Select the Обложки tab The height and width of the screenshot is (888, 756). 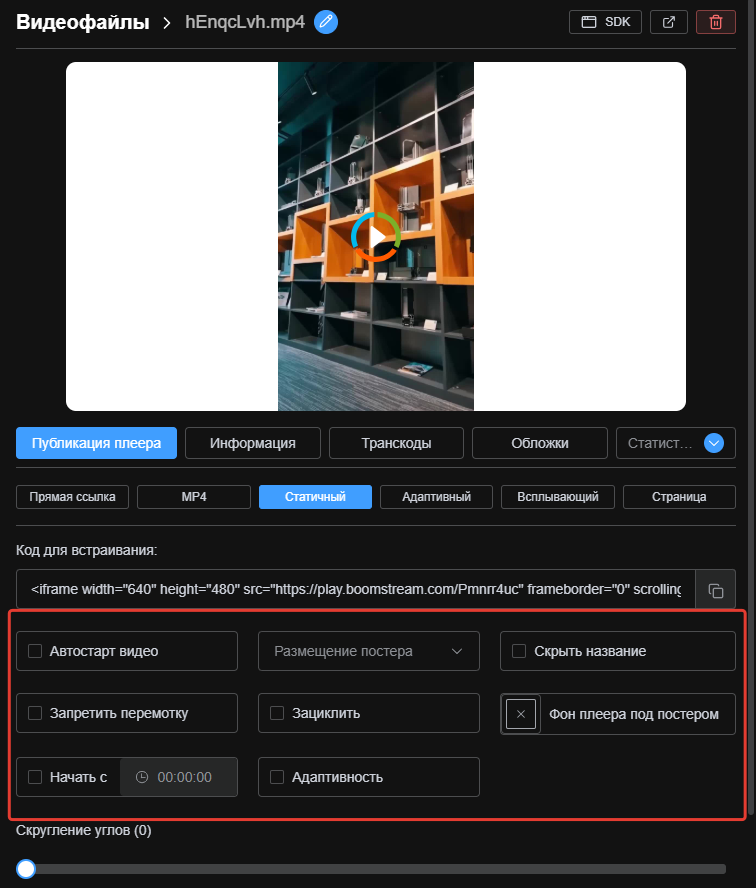click(x=540, y=443)
